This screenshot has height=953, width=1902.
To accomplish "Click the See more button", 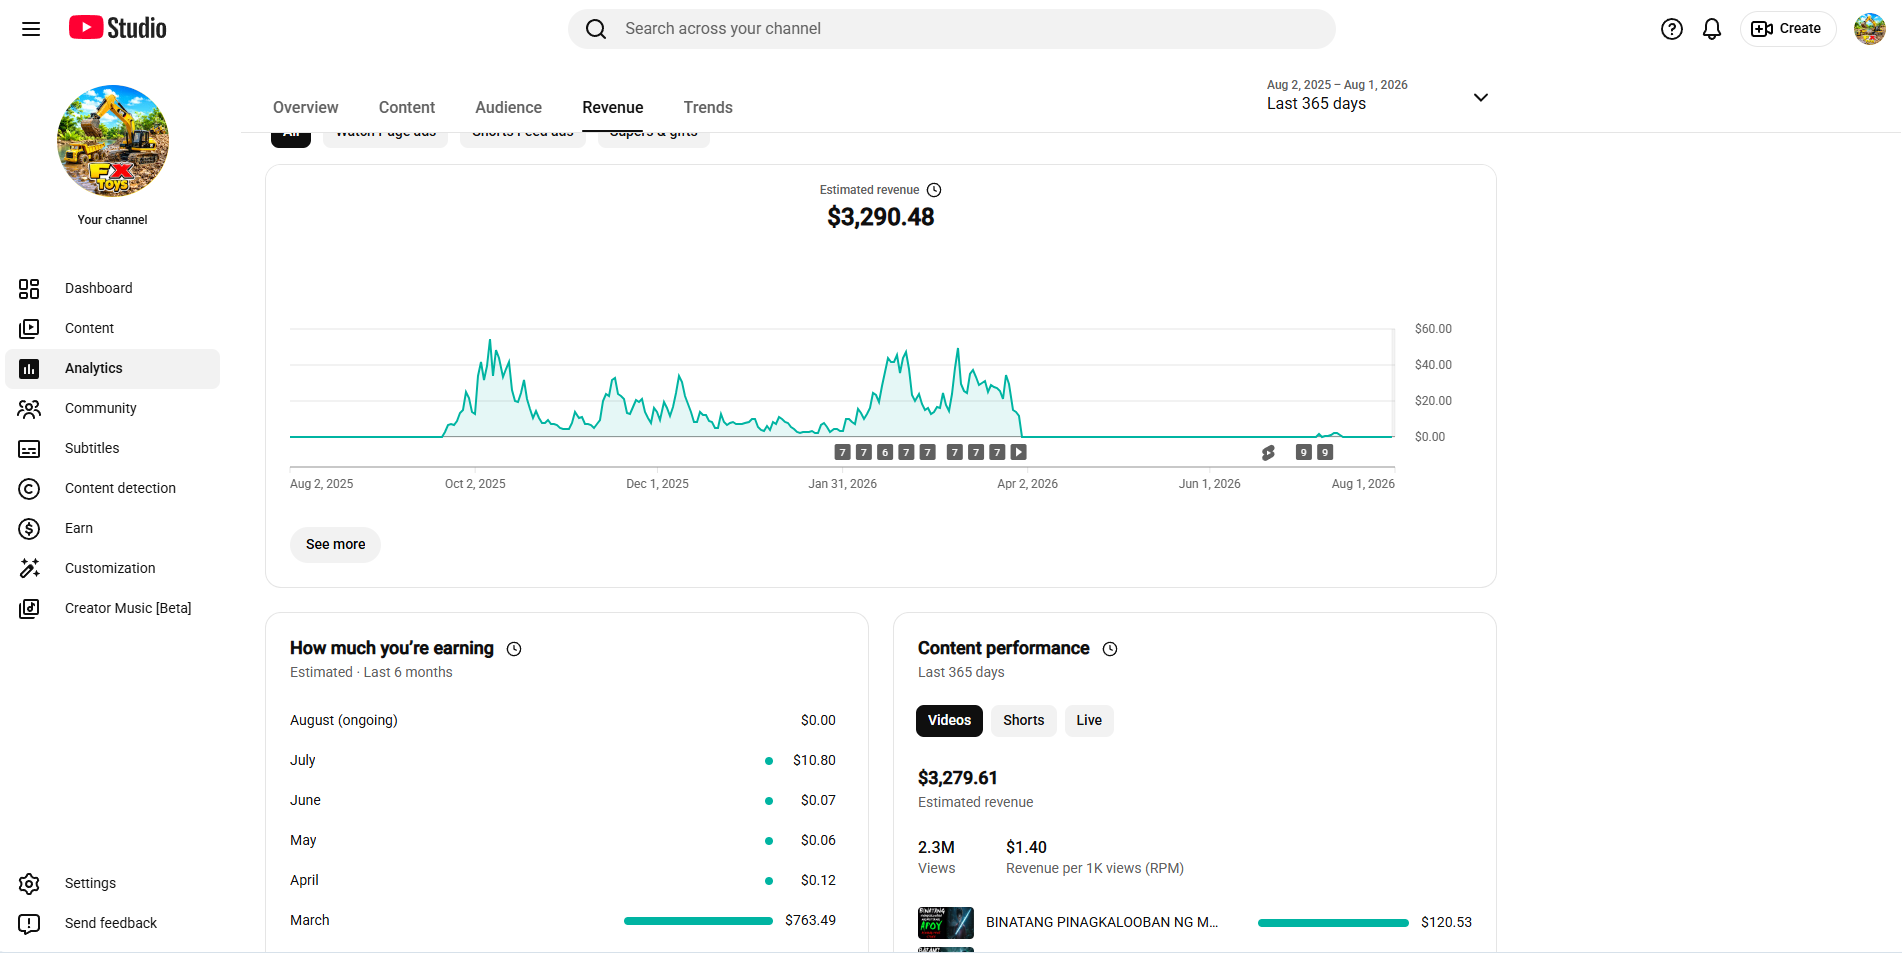I will [x=335, y=545].
